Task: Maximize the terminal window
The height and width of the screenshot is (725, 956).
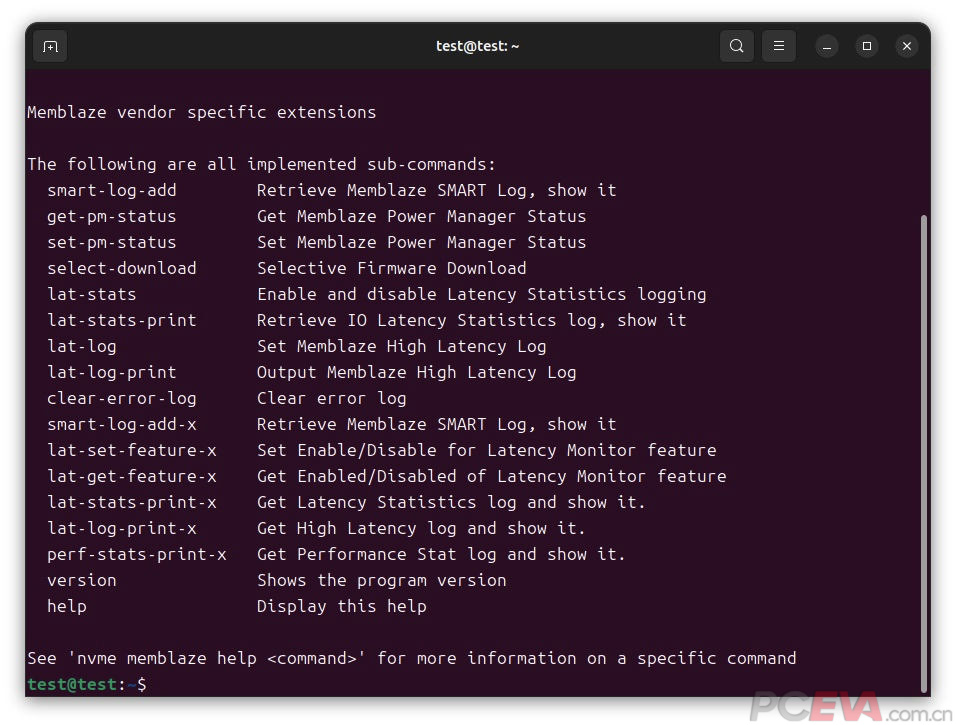Action: tap(866, 46)
